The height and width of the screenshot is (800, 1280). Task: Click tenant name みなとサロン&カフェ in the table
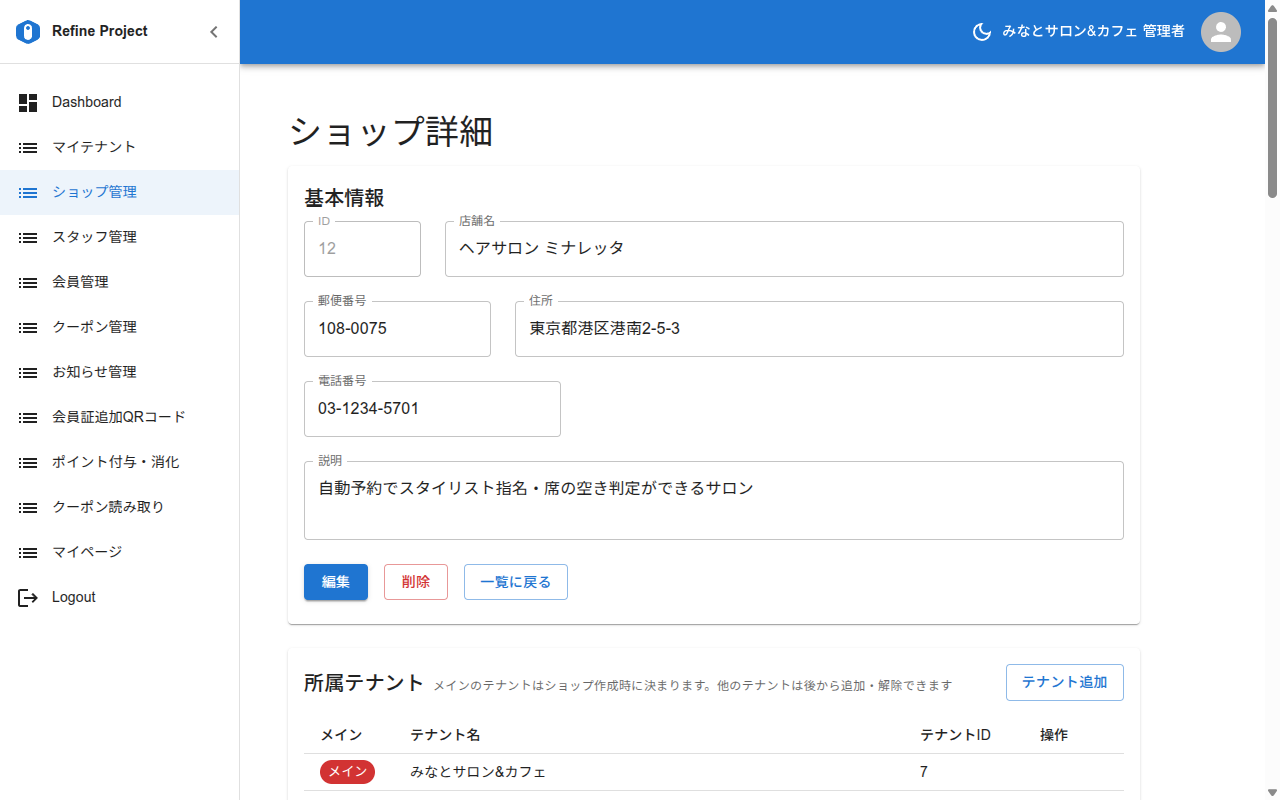coord(478,772)
